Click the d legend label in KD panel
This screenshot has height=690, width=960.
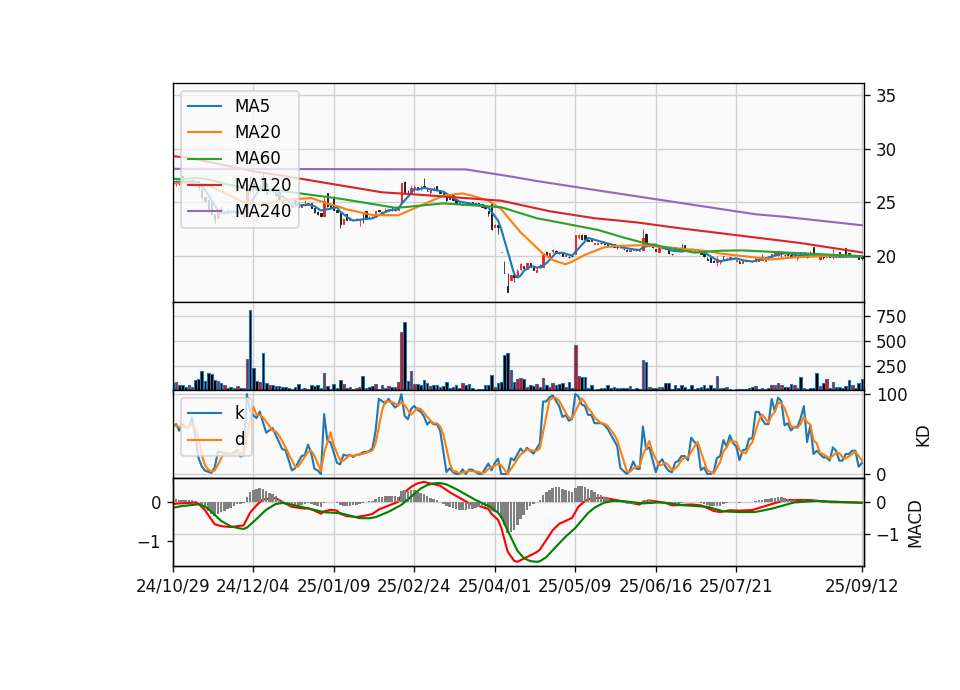(x=240, y=439)
